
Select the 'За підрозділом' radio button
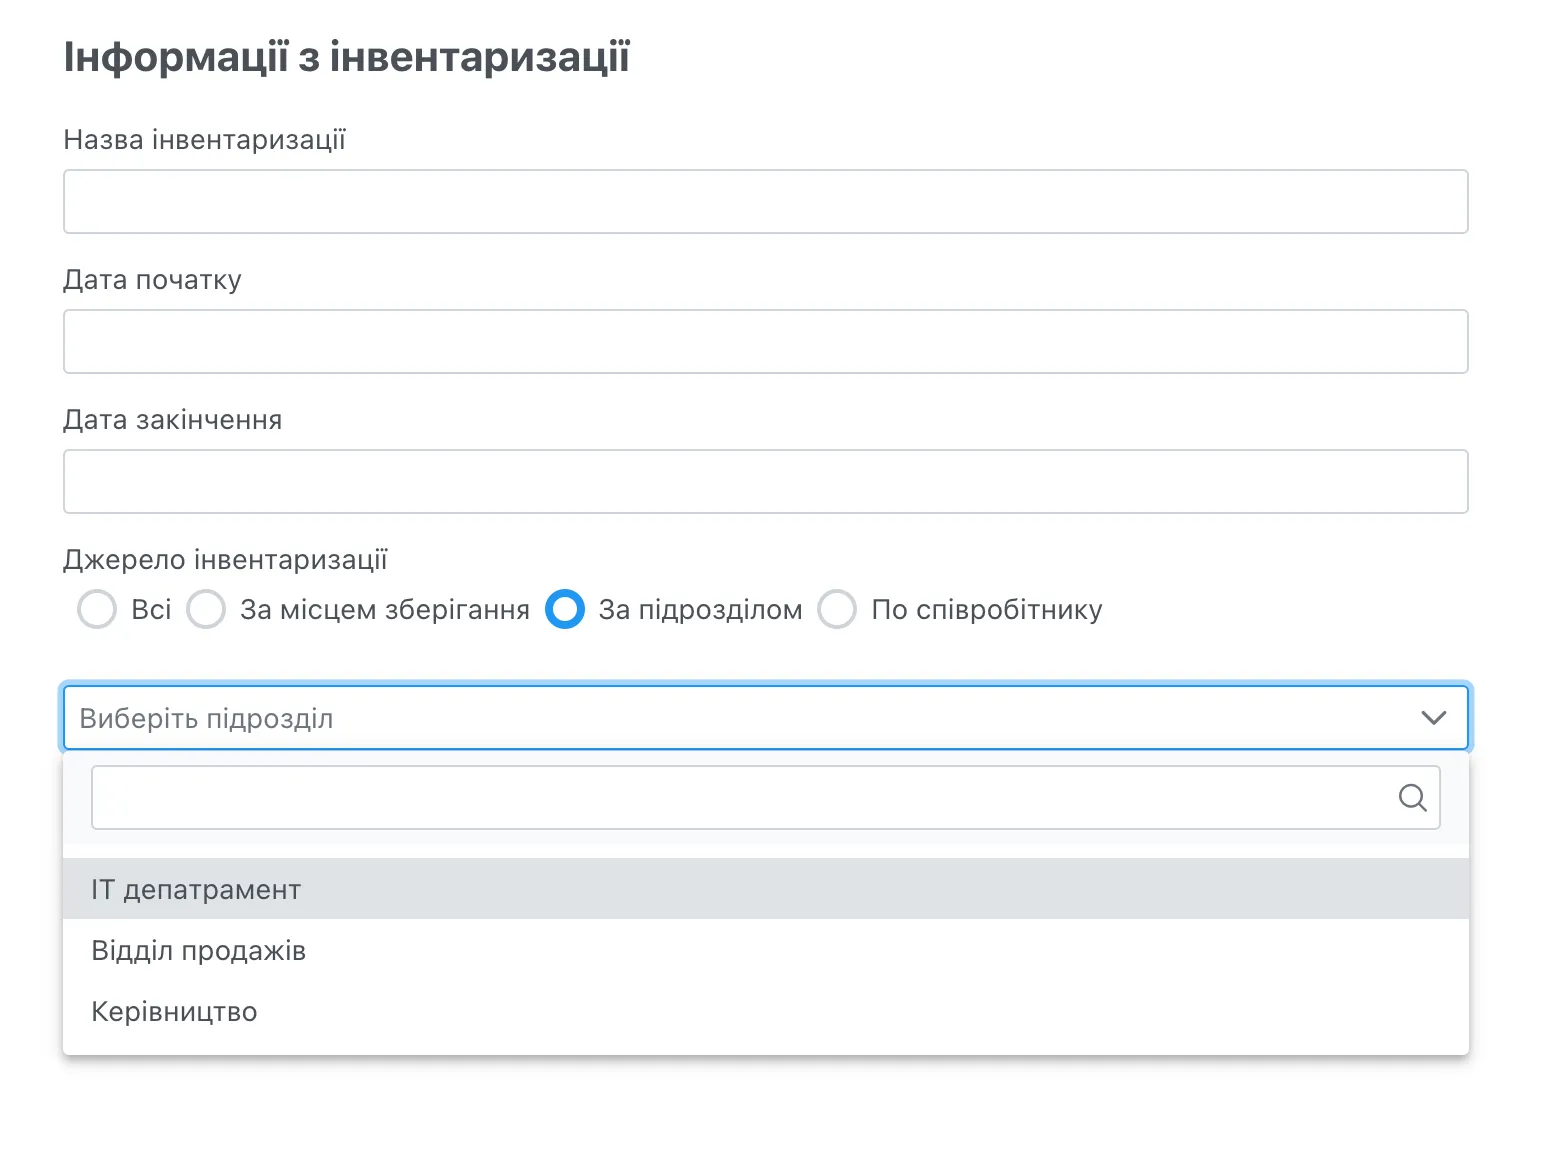tap(565, 609)
